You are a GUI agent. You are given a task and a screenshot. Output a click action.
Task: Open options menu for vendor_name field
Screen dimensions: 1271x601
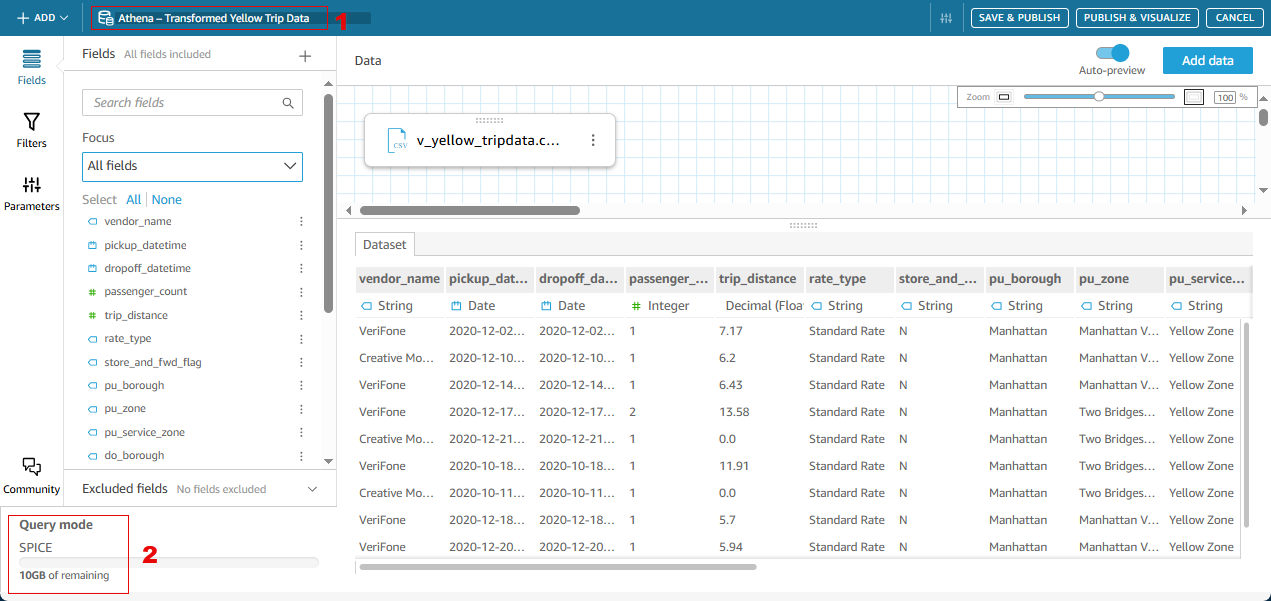coord(301,222)
